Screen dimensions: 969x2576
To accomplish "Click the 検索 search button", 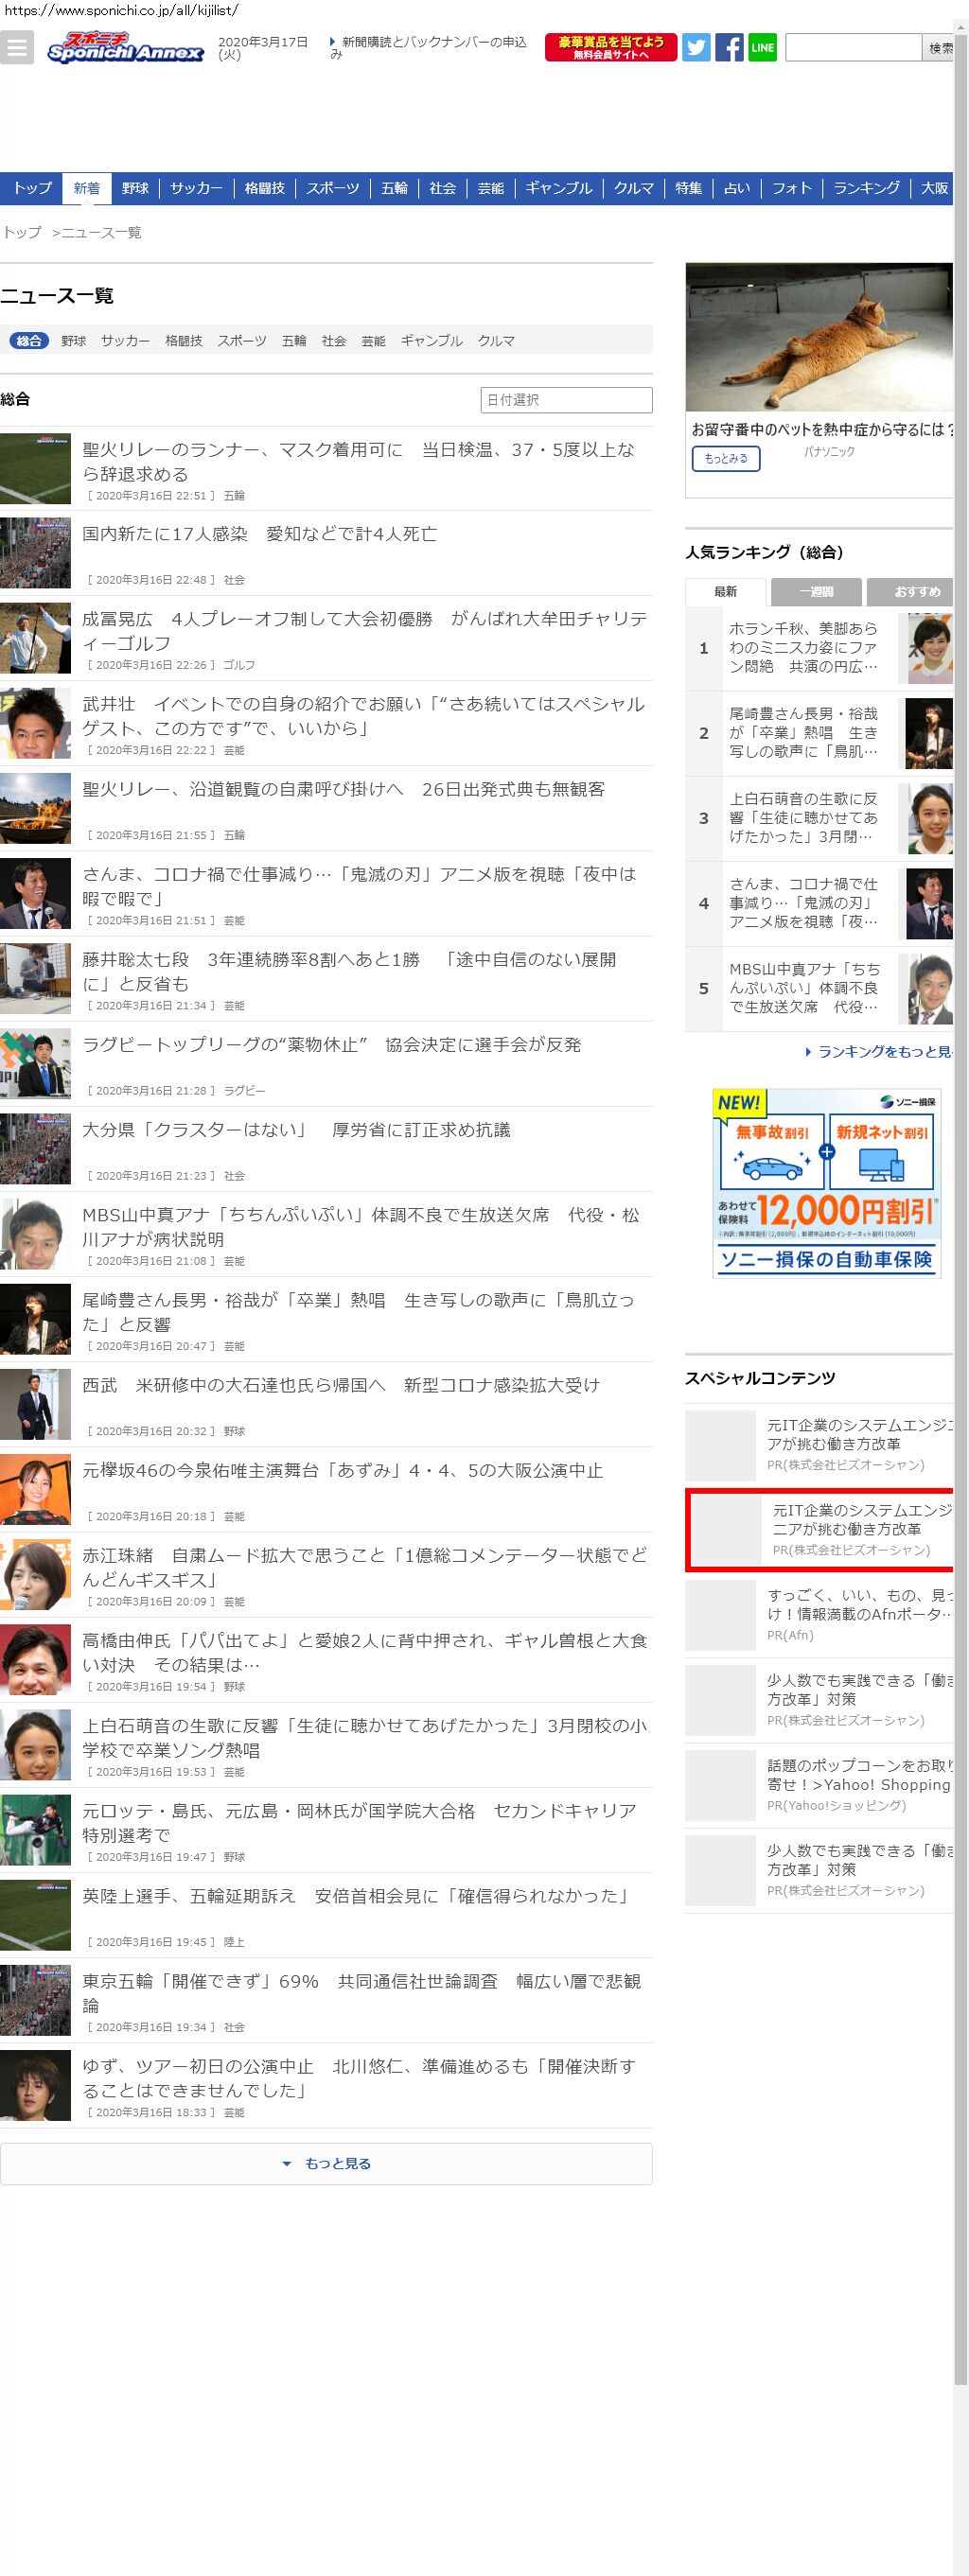I will point(938,47).
